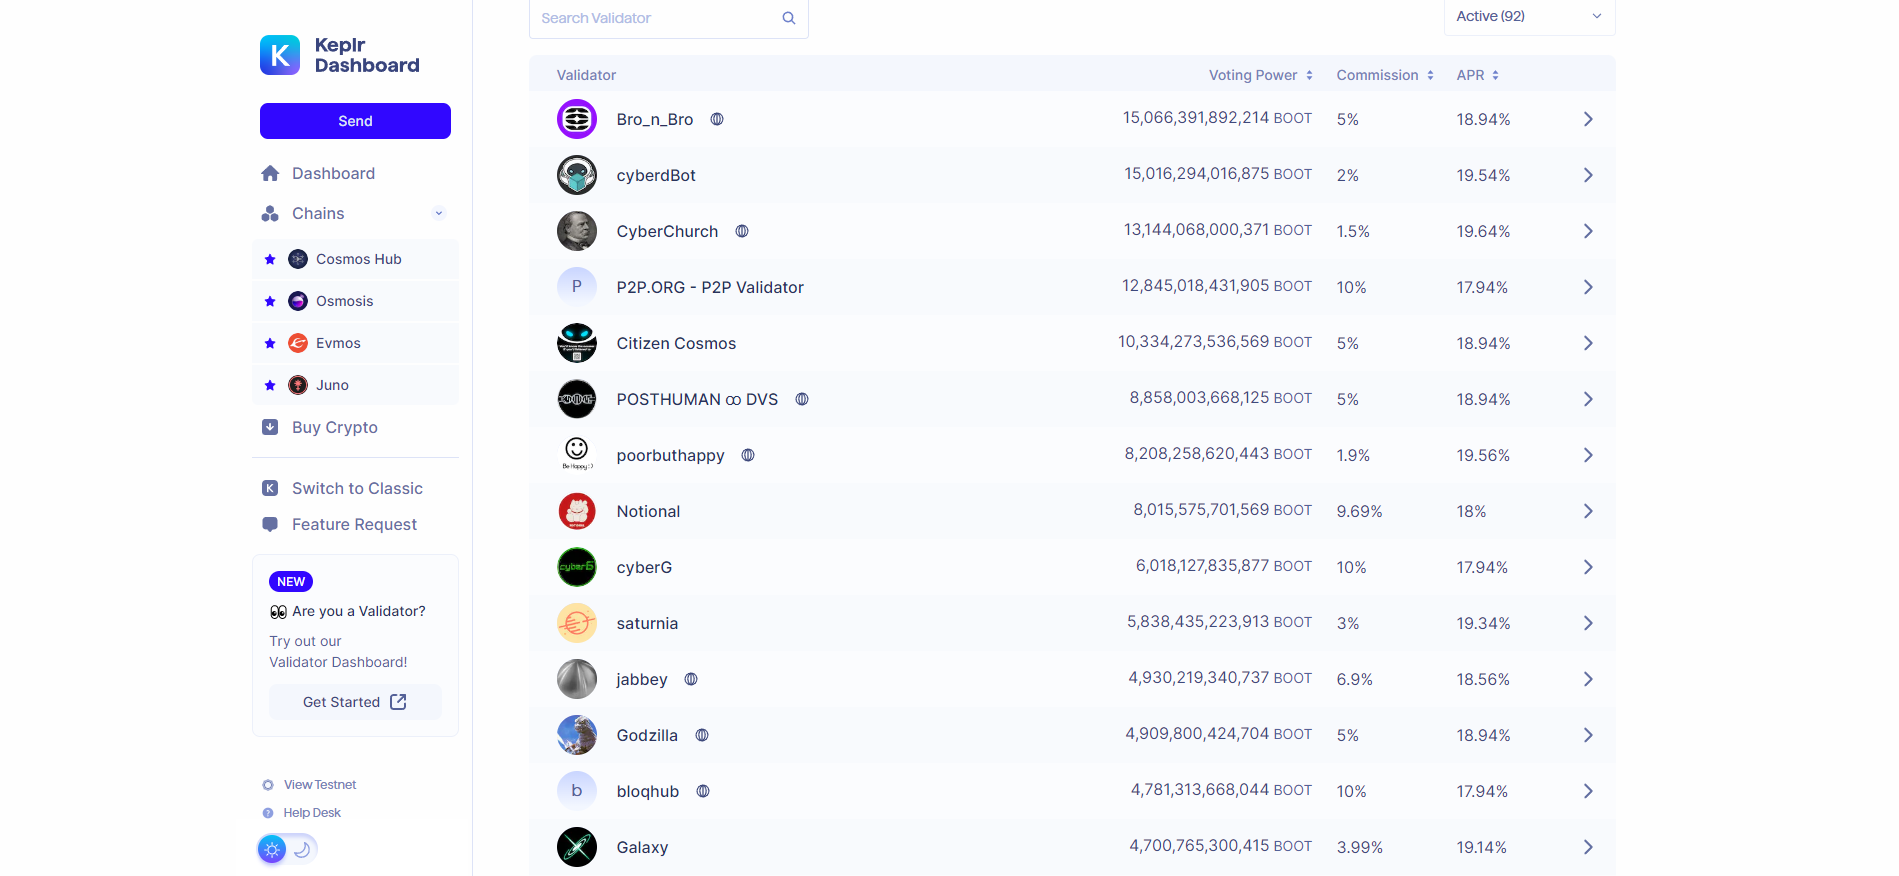Click website icon beside bloqhub
This screenshot has height=876, width=1899.
[703, 791]
